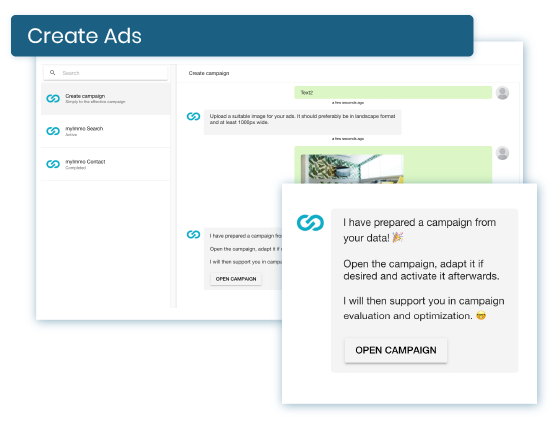
Task: Focus the Search input field
Action: (x=106, y=73)
